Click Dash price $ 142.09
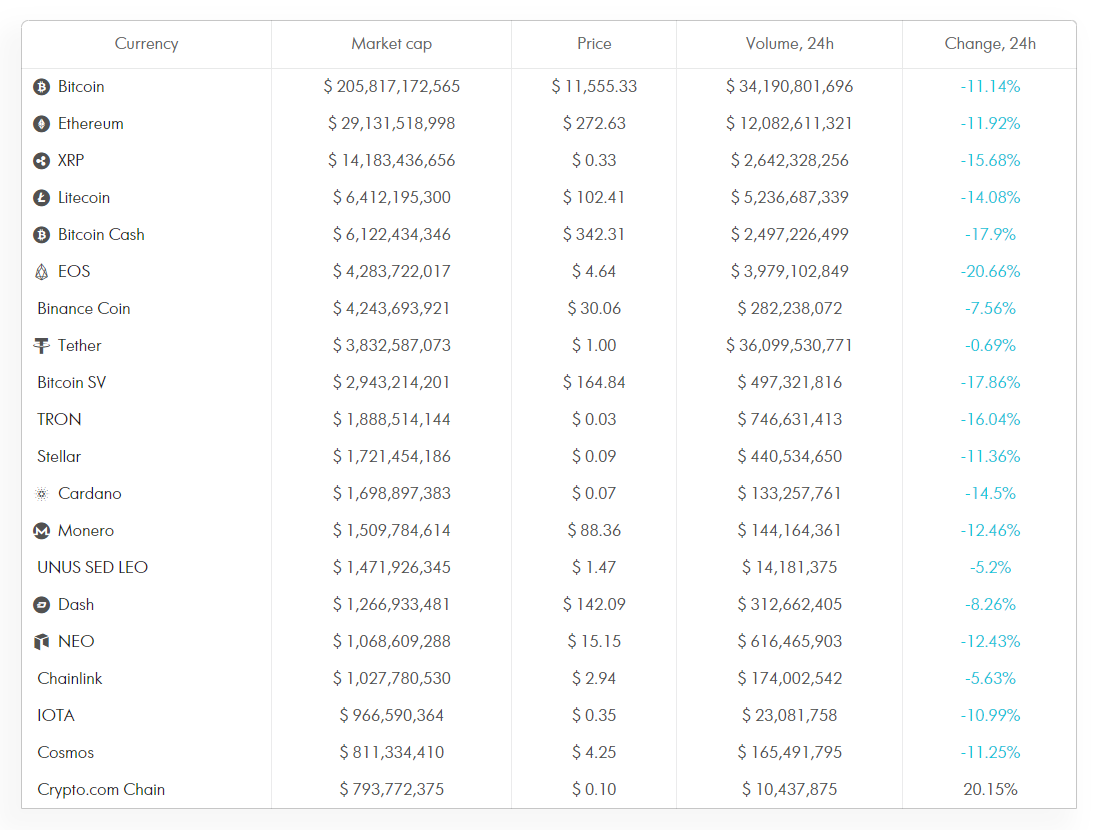This screenshot has height=830, width=1100. [594, 605]
